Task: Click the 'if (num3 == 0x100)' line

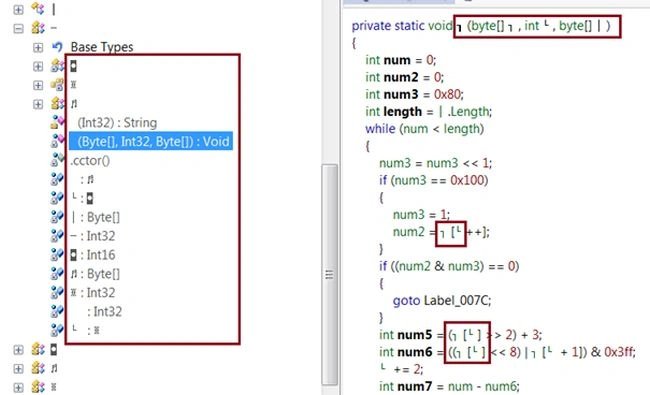Action: [434, 180]
